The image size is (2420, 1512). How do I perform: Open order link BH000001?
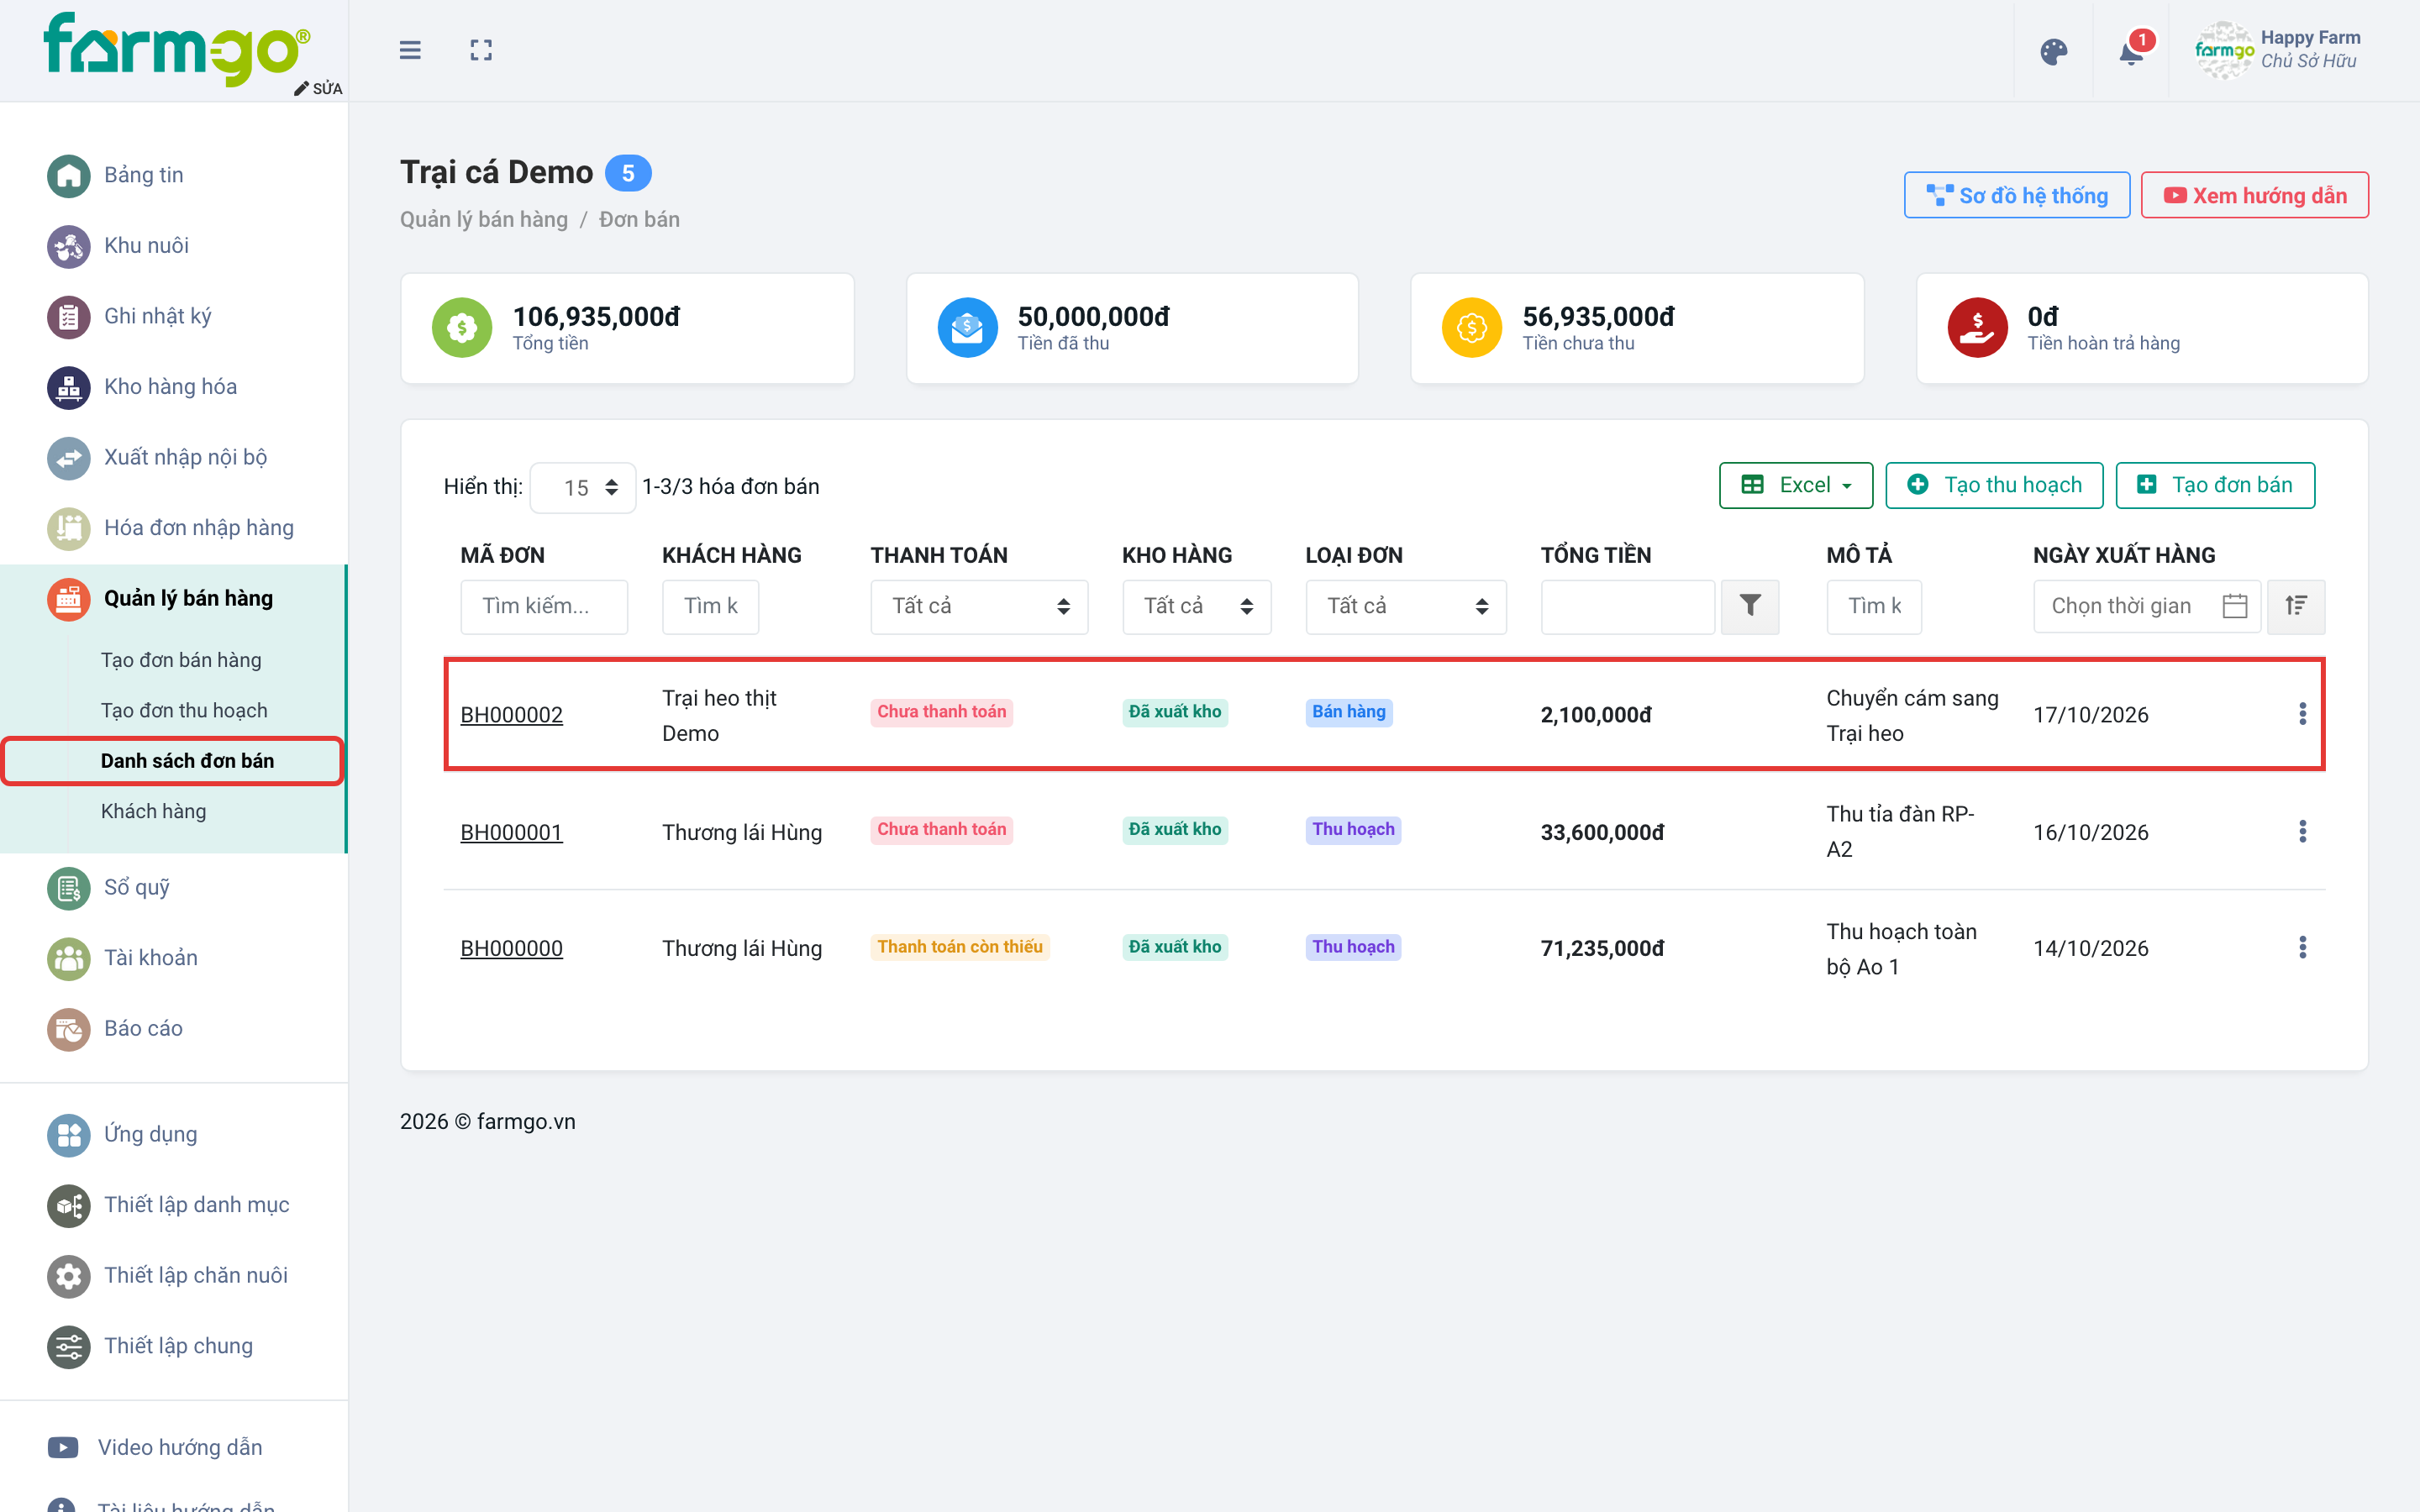coord(511,832)
